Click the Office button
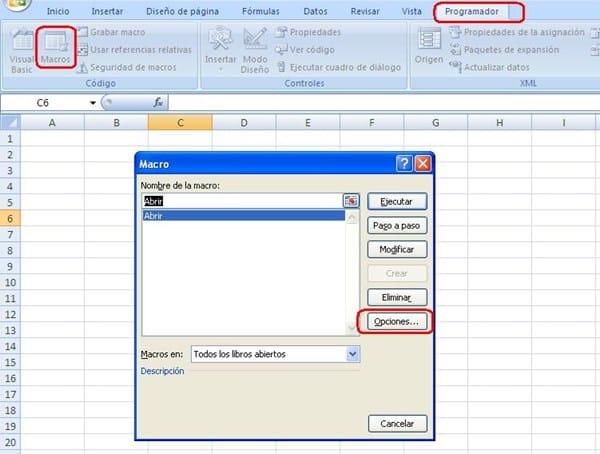The height and width of the screenshot is (454, 600). pyautogui.click(x=16, y=4)
